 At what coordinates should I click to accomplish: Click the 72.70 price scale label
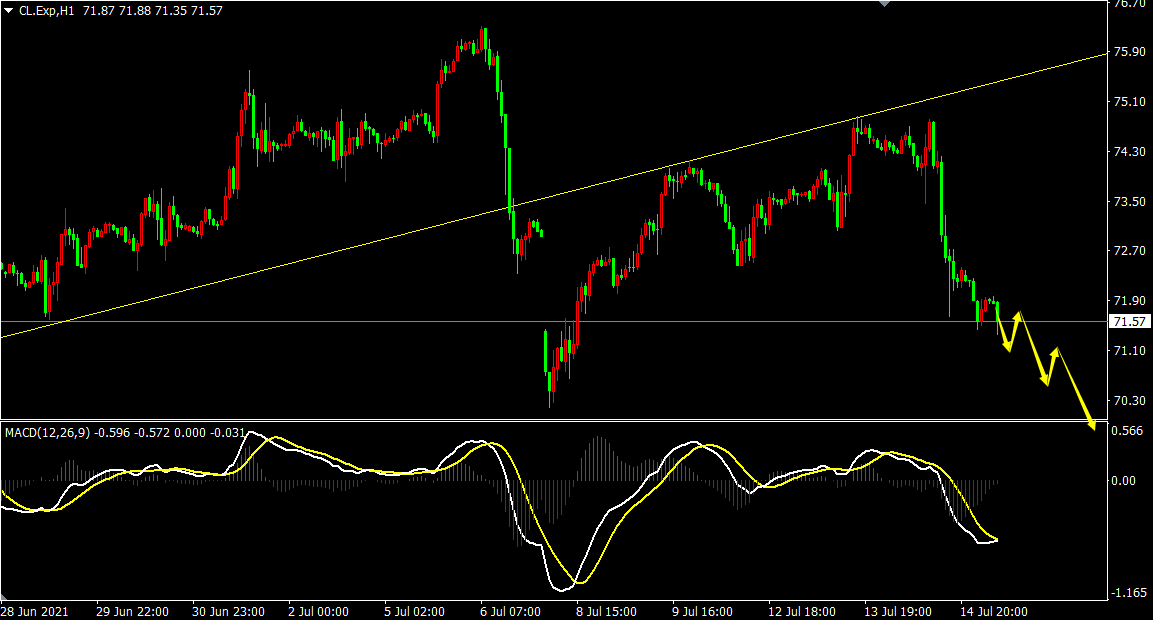[1129, 251]
